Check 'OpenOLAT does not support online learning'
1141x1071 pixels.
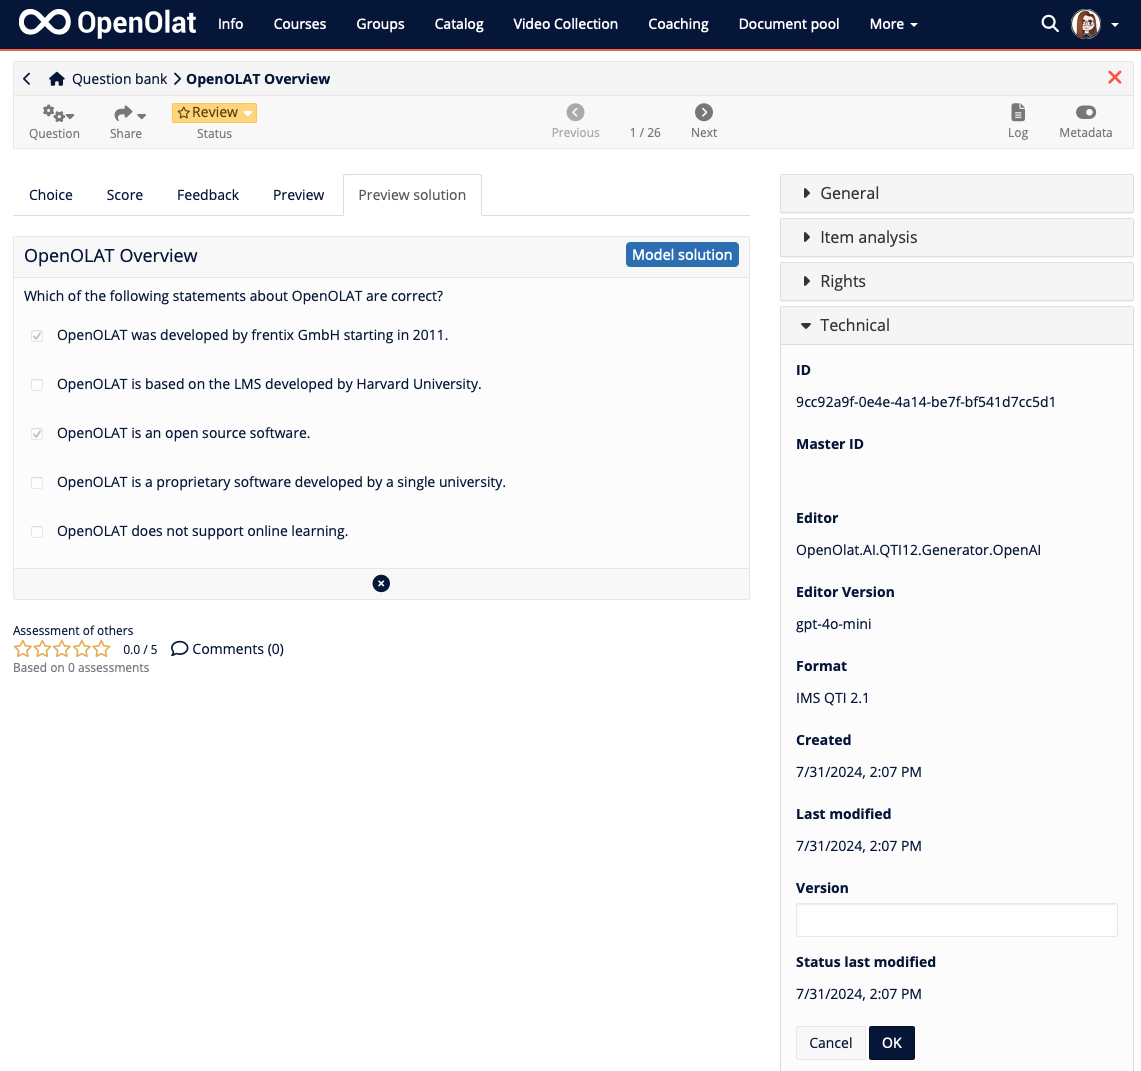[x=37, y=532]
